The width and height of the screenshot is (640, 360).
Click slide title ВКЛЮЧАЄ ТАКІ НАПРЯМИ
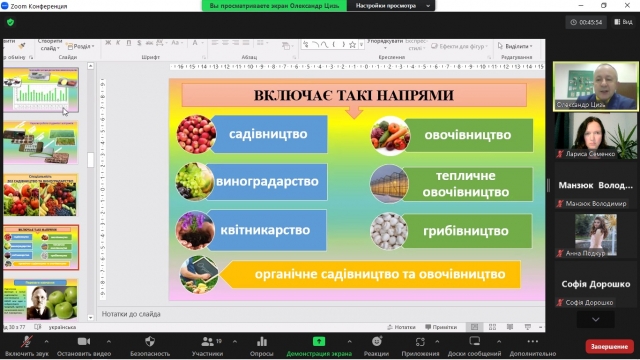coord(354,95)
